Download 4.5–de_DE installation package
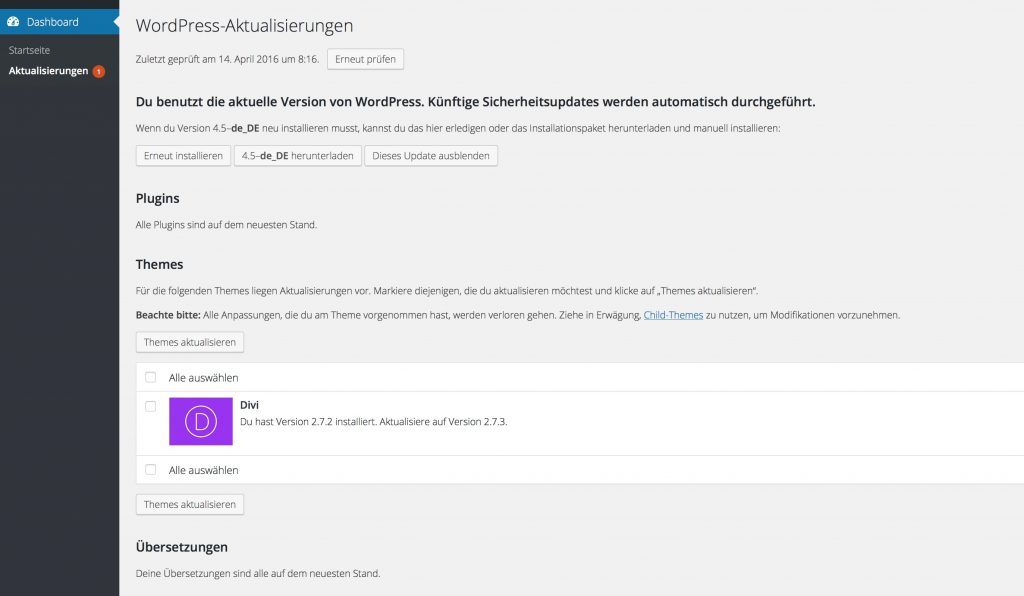Image resolution: width=1024 pixels, height=596 pixels. pyautogui.click(x=299, y=156)
